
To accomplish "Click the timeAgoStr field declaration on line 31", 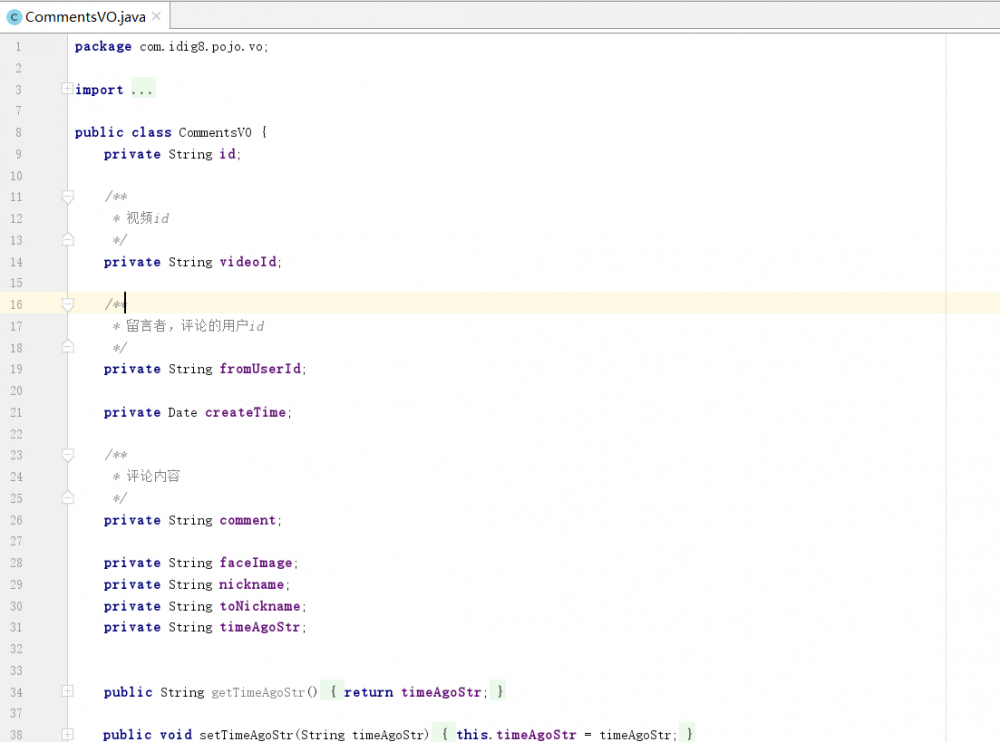I will coord(260,627).
